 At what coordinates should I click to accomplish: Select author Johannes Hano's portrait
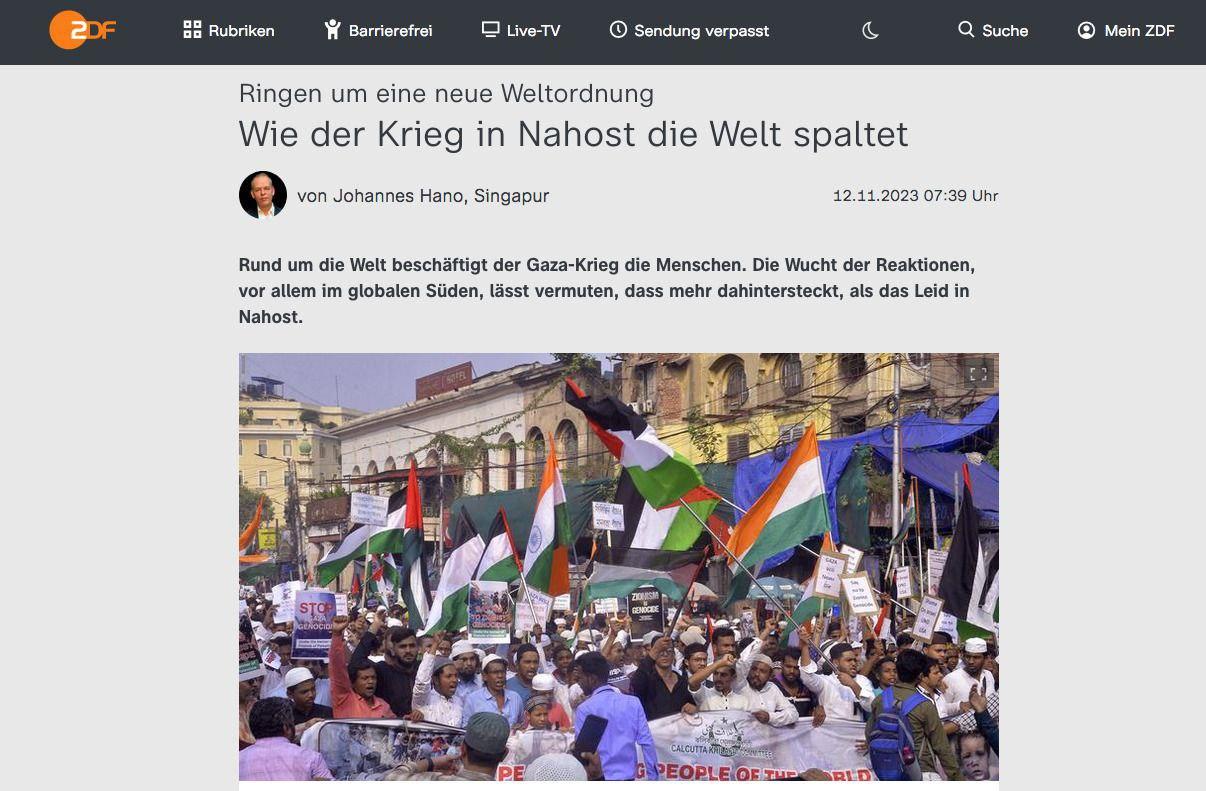[263, 195]
